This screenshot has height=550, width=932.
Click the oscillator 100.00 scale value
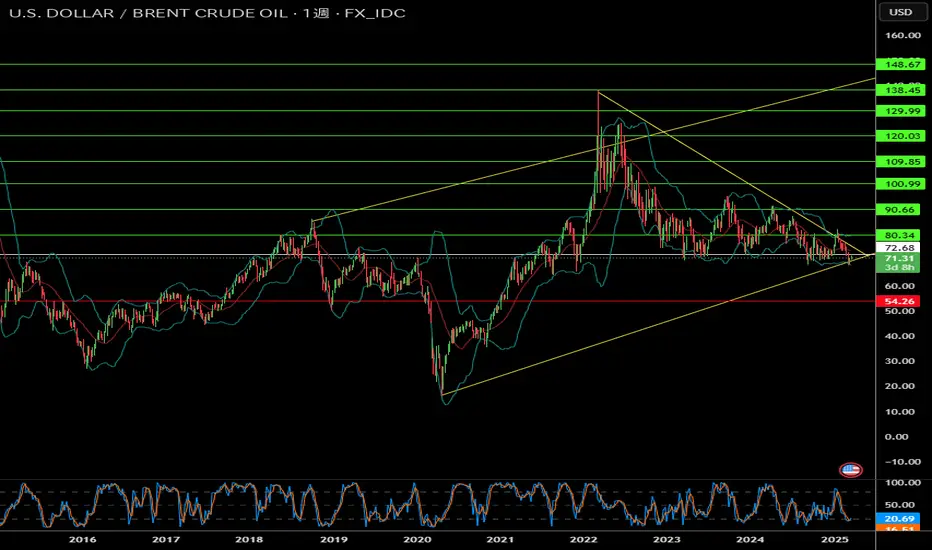902,482
